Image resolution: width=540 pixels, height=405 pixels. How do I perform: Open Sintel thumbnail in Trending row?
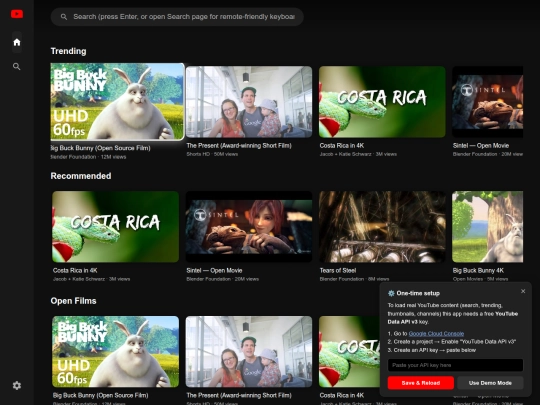point(488,102)
